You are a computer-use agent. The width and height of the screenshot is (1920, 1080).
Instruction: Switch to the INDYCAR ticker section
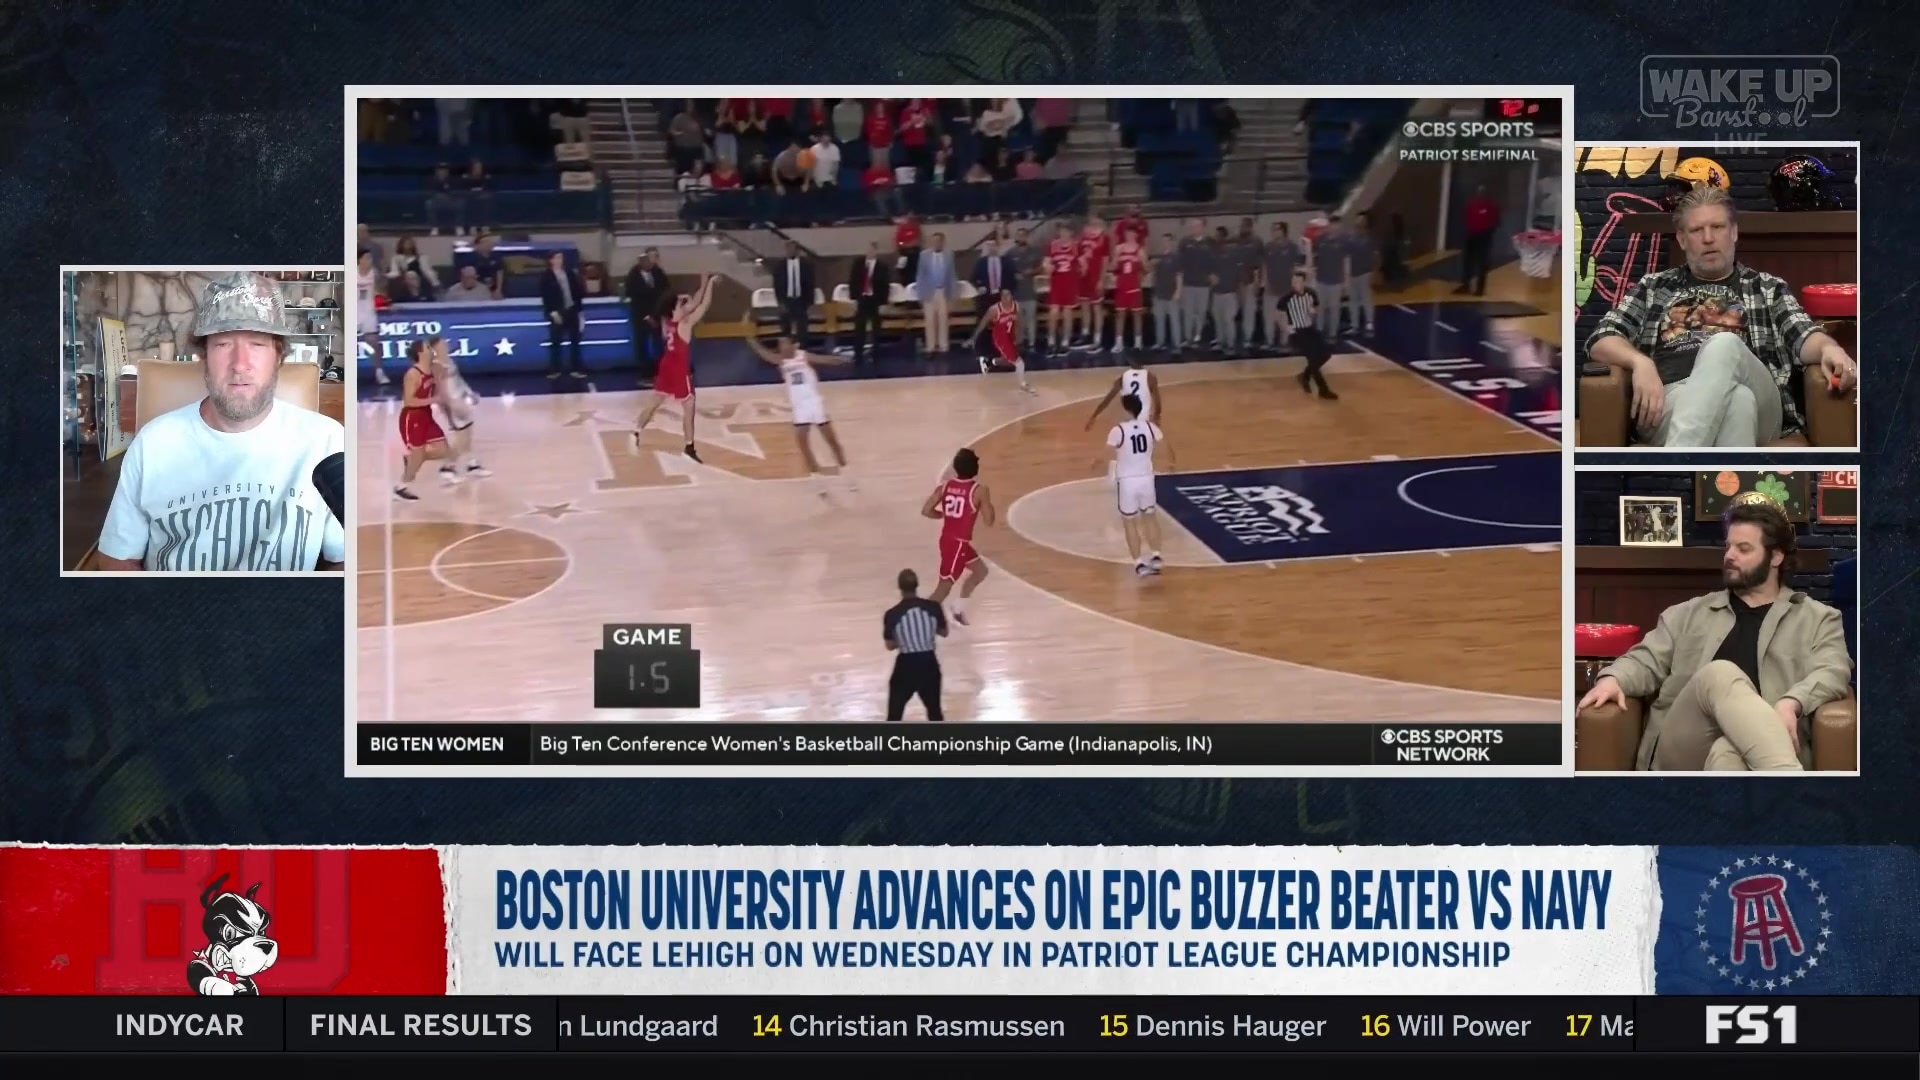[x=180, y=1025]
